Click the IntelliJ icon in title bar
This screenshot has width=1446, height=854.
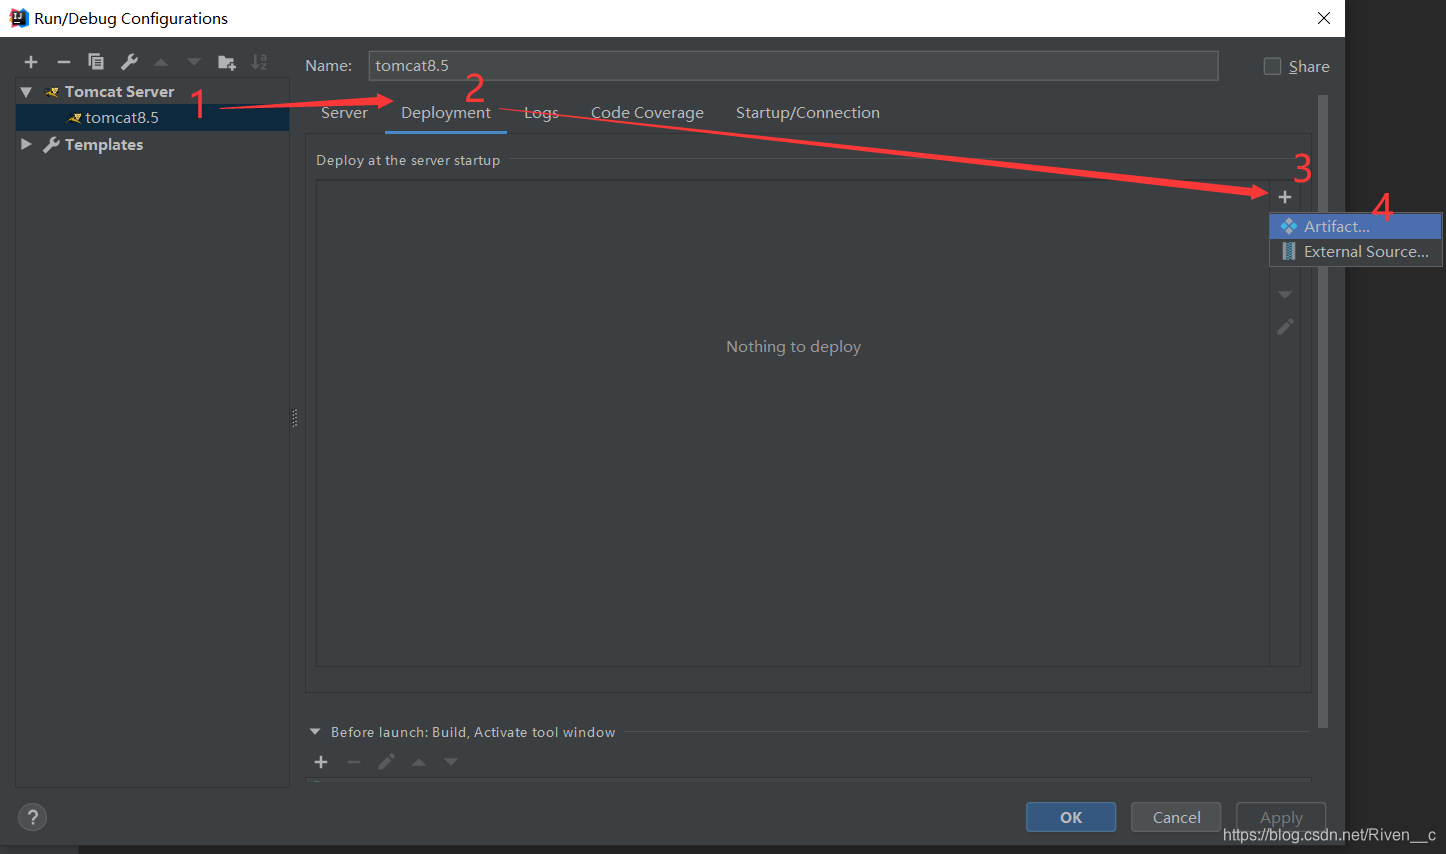pyautogui.click(x=18, y=18)
